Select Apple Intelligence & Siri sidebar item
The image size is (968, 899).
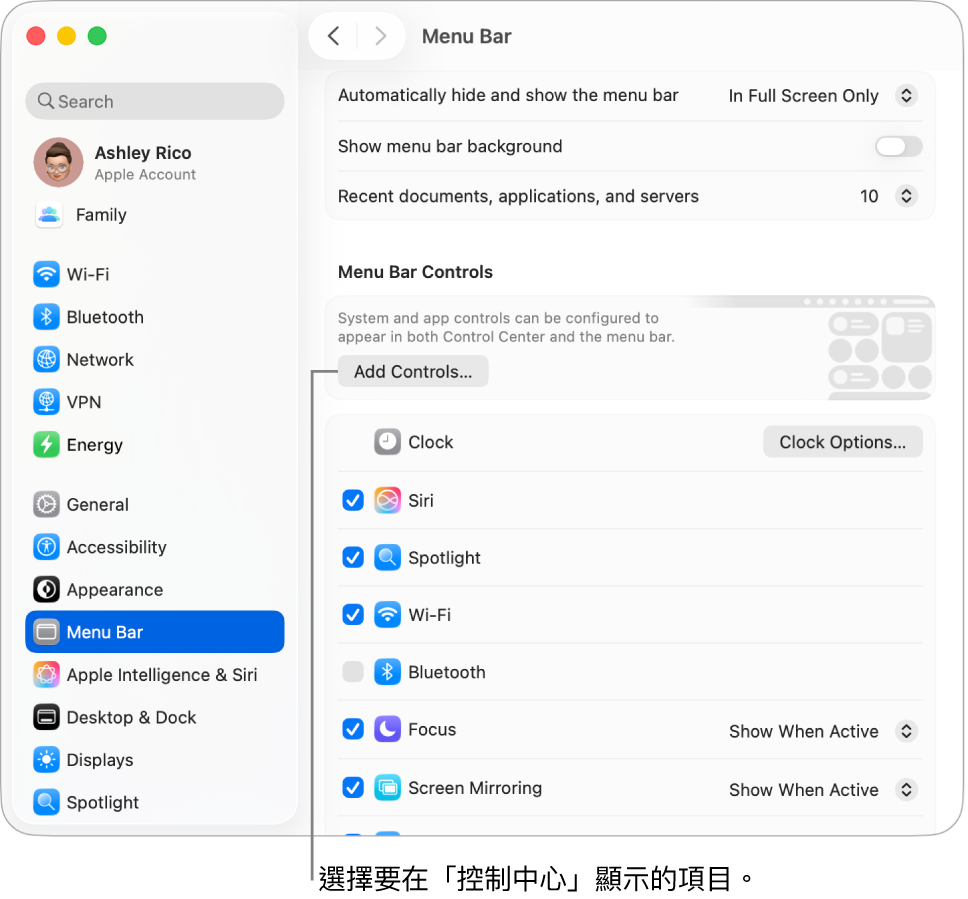pyautogui.click(x=160, y=675)
